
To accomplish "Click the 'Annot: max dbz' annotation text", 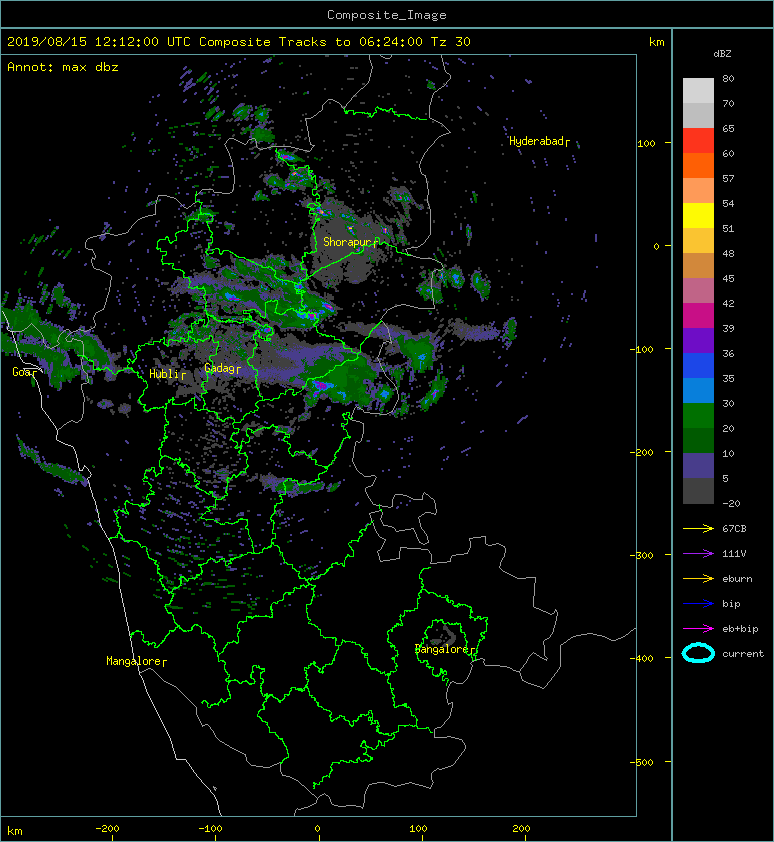I will tap(63, 67).
